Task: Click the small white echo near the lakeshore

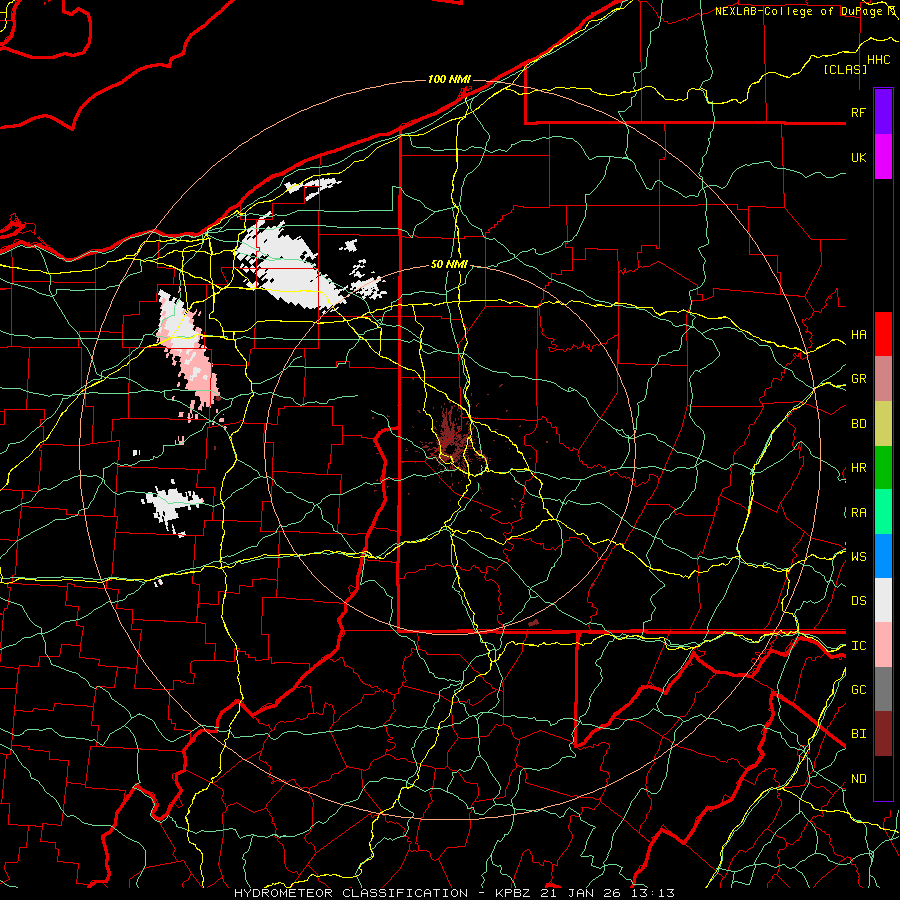Action: (x=313, y=187)
